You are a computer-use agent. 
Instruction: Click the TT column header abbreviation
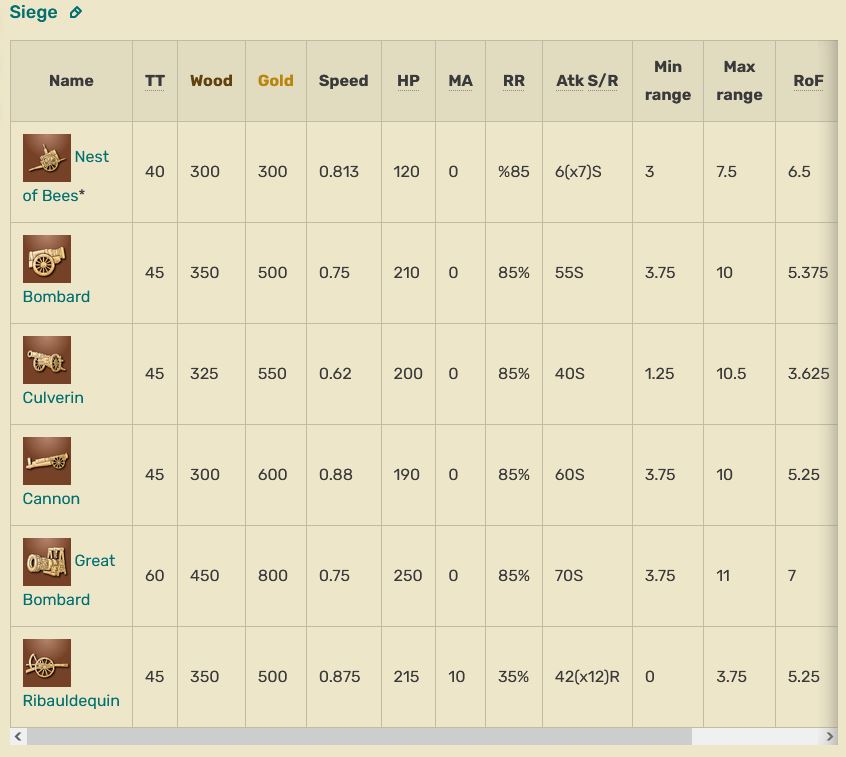(x=154, y=80)
